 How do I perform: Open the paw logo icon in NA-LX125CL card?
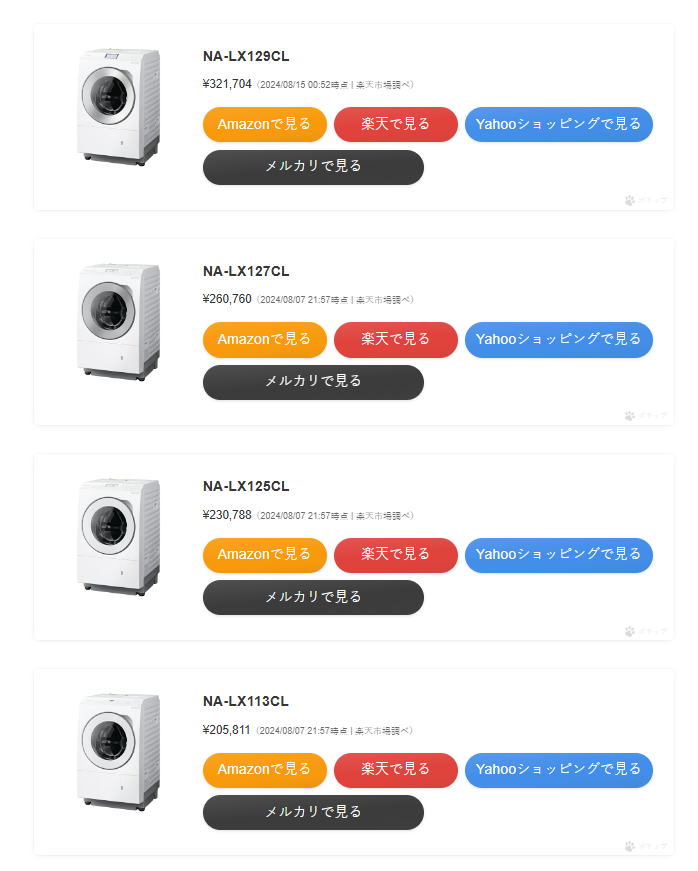pos(630,631)
